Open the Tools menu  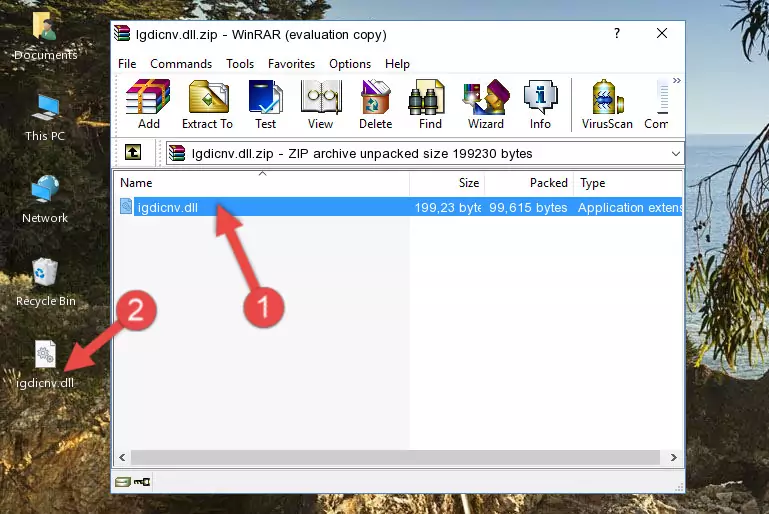(240, 64)
